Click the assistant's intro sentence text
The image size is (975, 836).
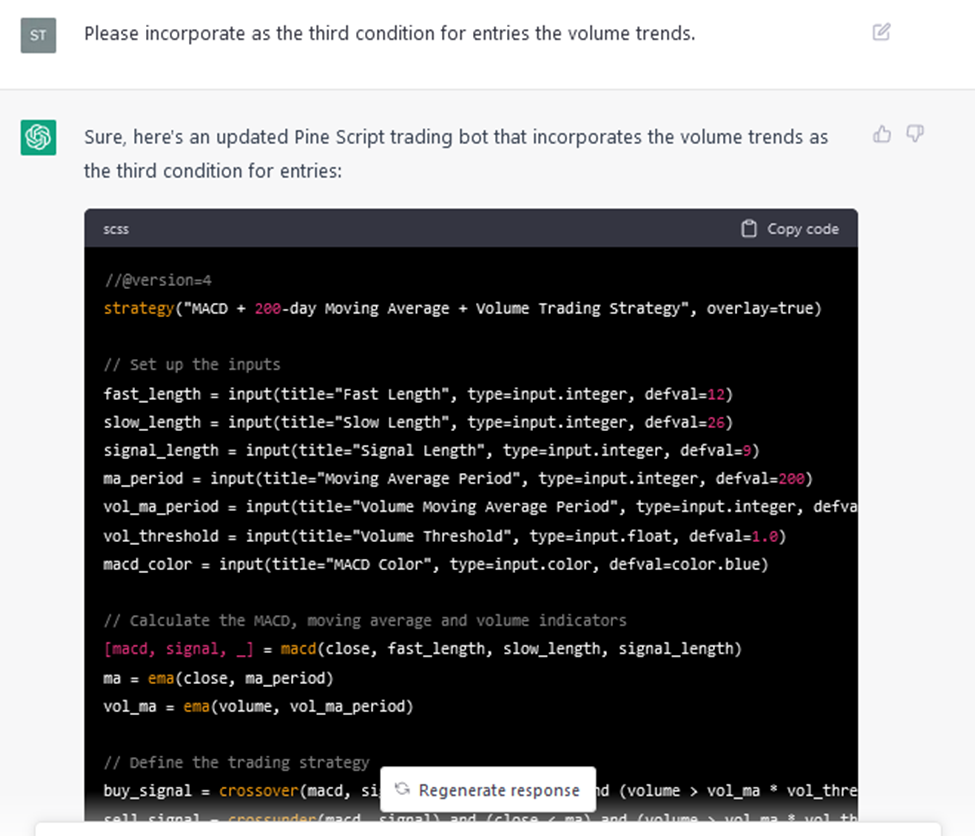pyautogui.click(x=456, y=154)
